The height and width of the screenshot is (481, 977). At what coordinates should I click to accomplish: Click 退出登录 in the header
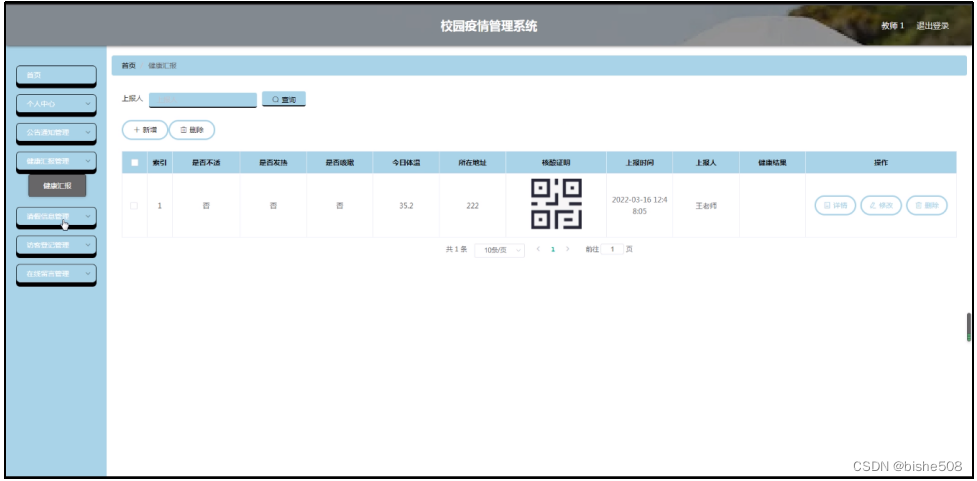coord(932,26)
